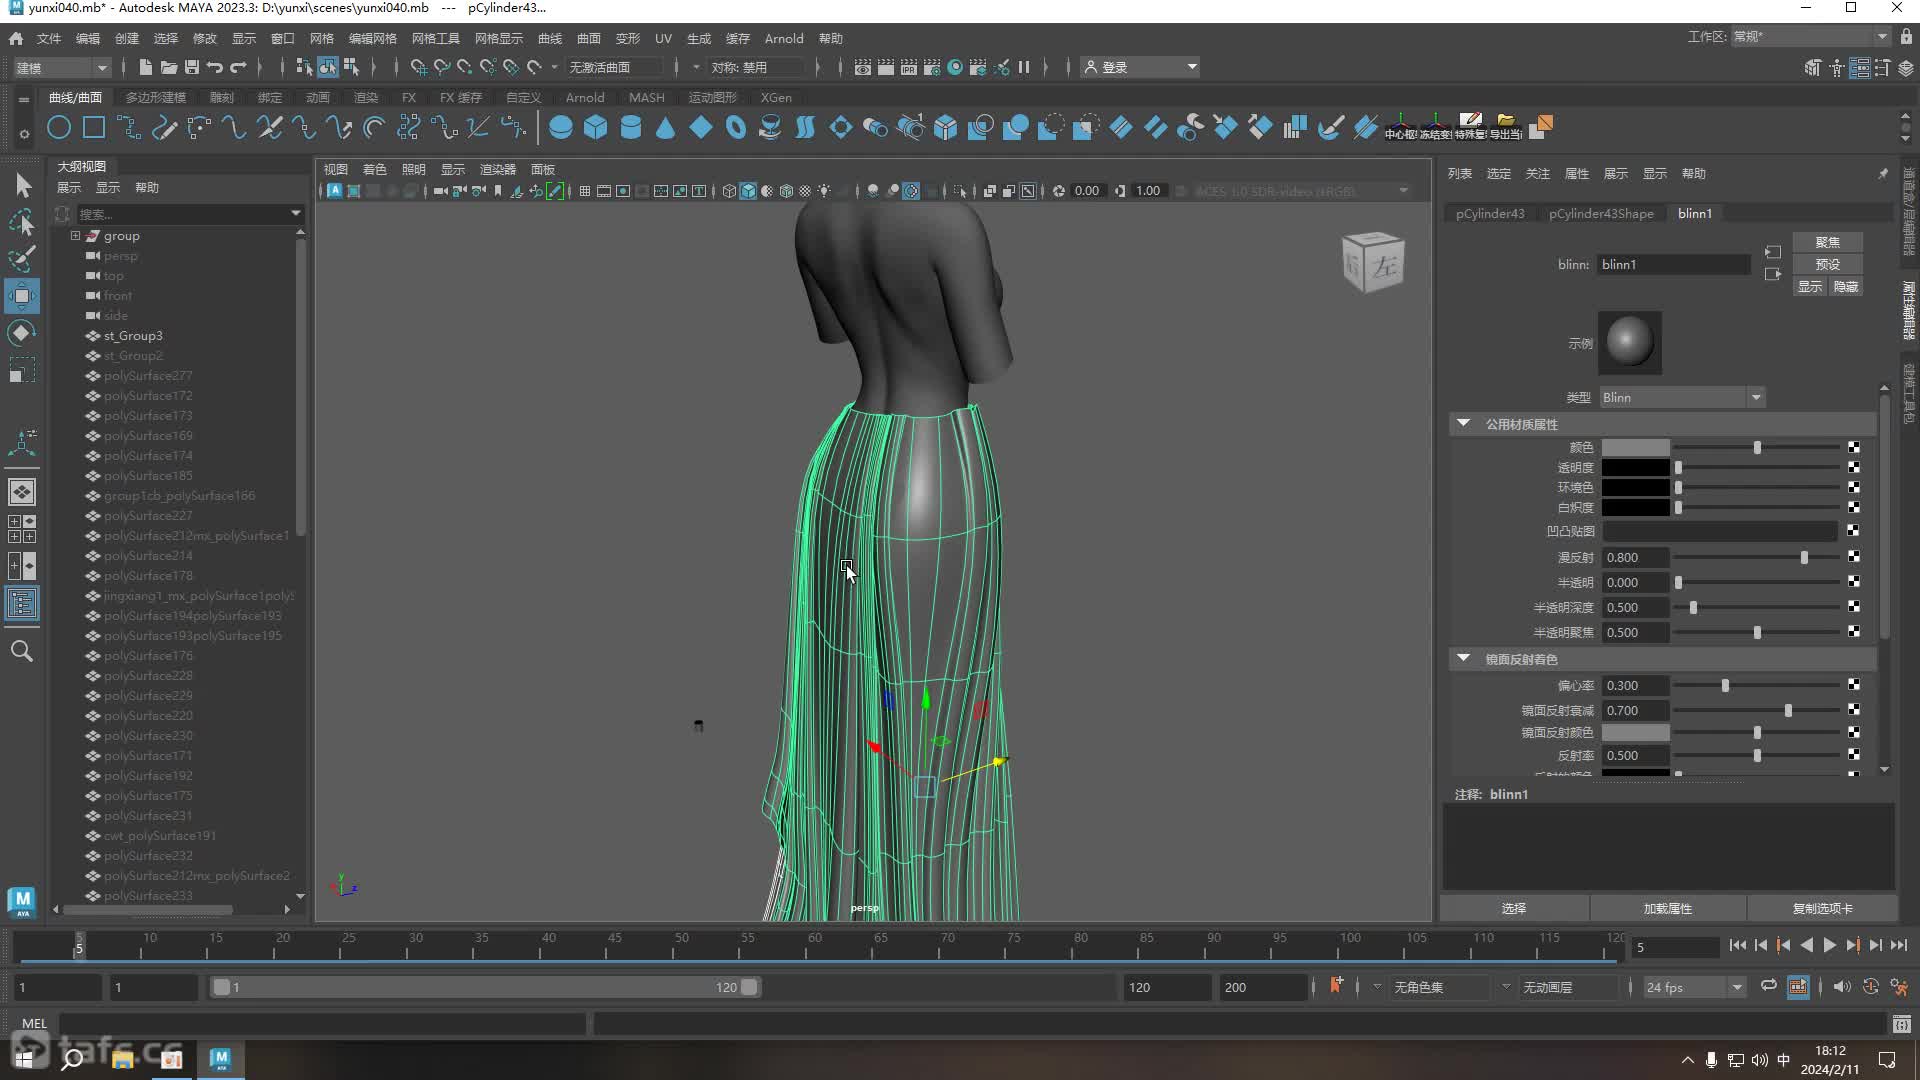Click the 聚焦 button
This screenshot has height=1080, width=1920.
[x=1827, y=242]
